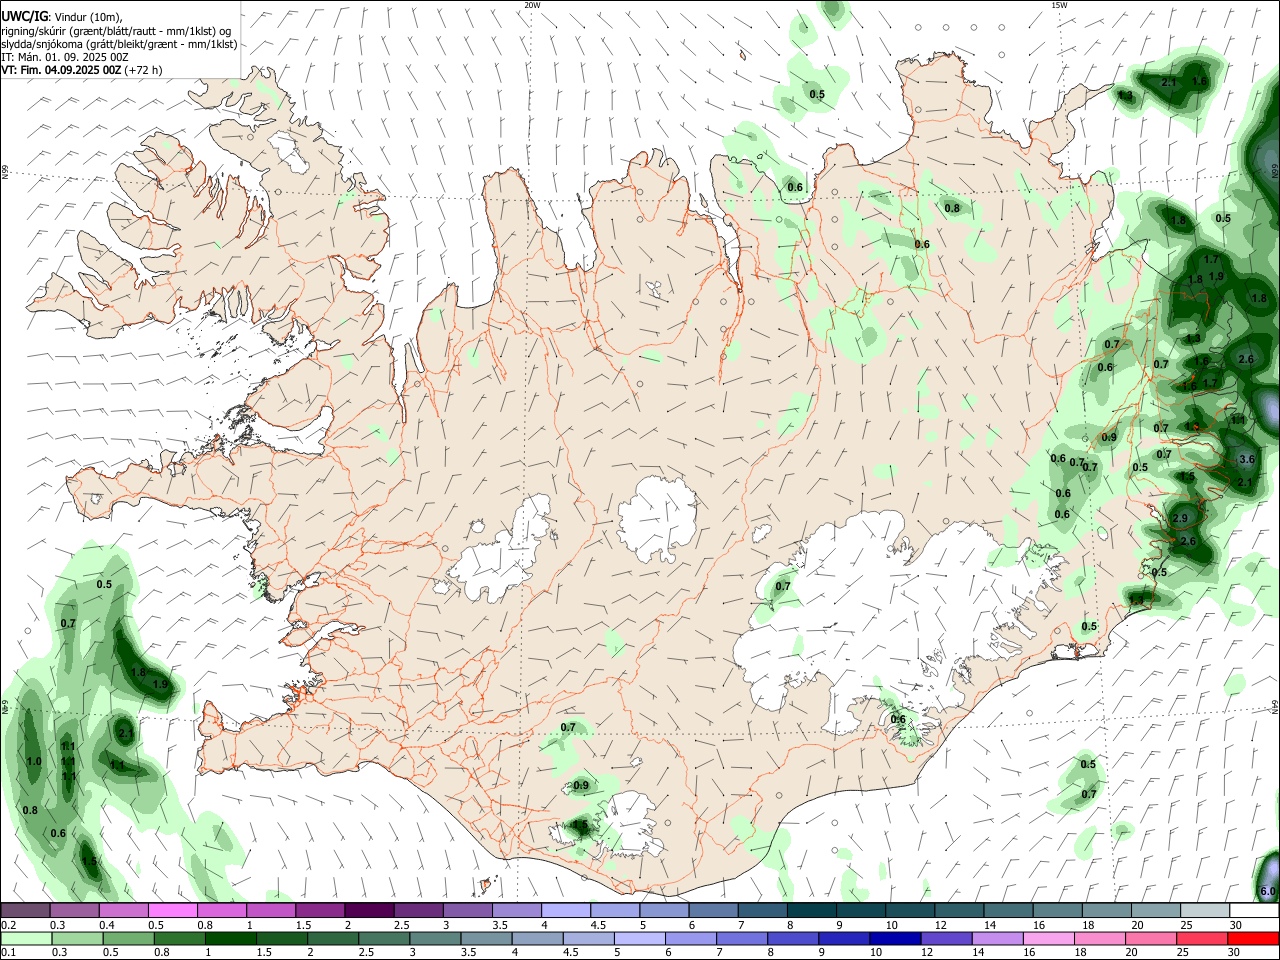The height and width of the screenshot is (960, 1280).
Task: Click the '0.2' tick label under the upper scale
Action: coord(9,925)
